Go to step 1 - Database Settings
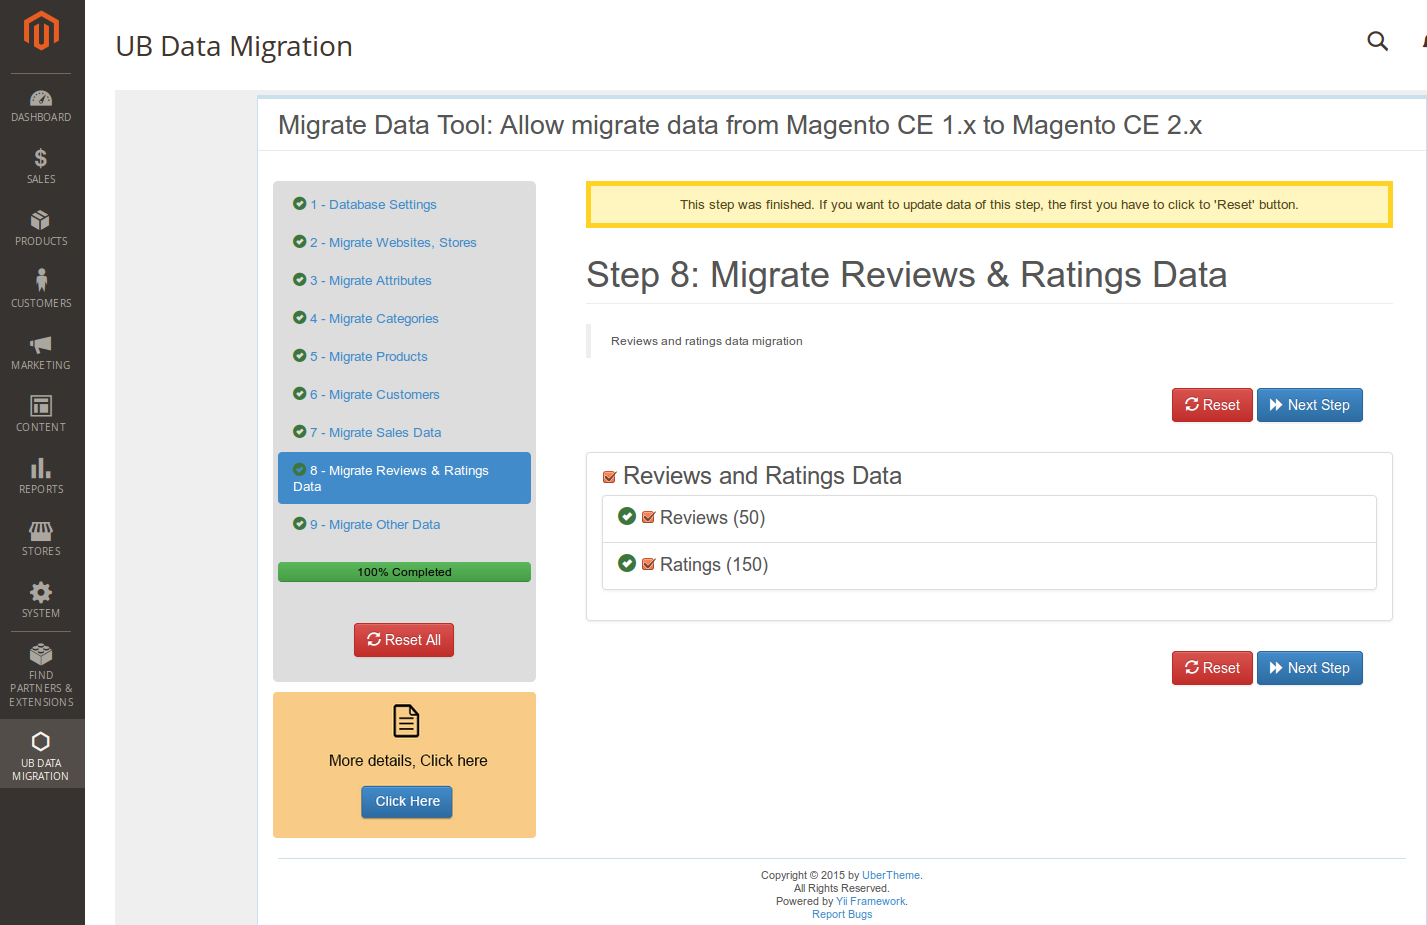The image size is (1427, 925). point(373,204)
